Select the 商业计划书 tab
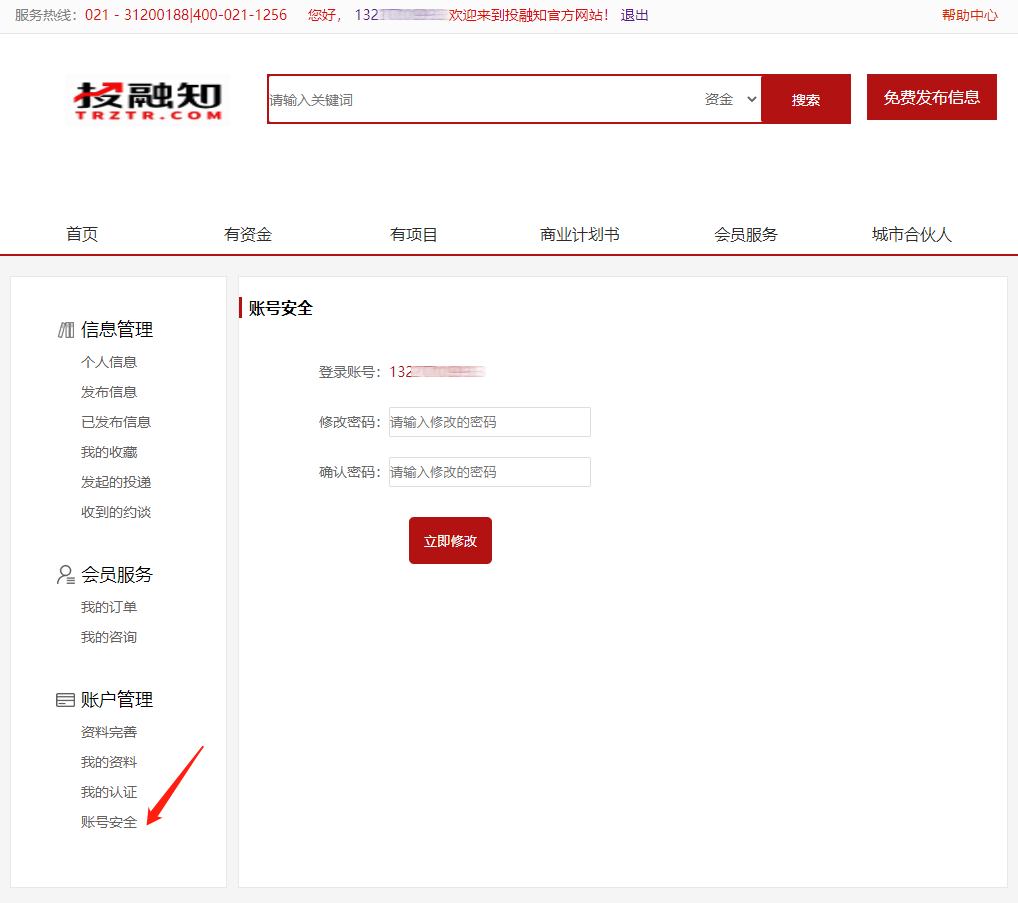The height and width of the screenshot is (903, 1018). (579, 234)
